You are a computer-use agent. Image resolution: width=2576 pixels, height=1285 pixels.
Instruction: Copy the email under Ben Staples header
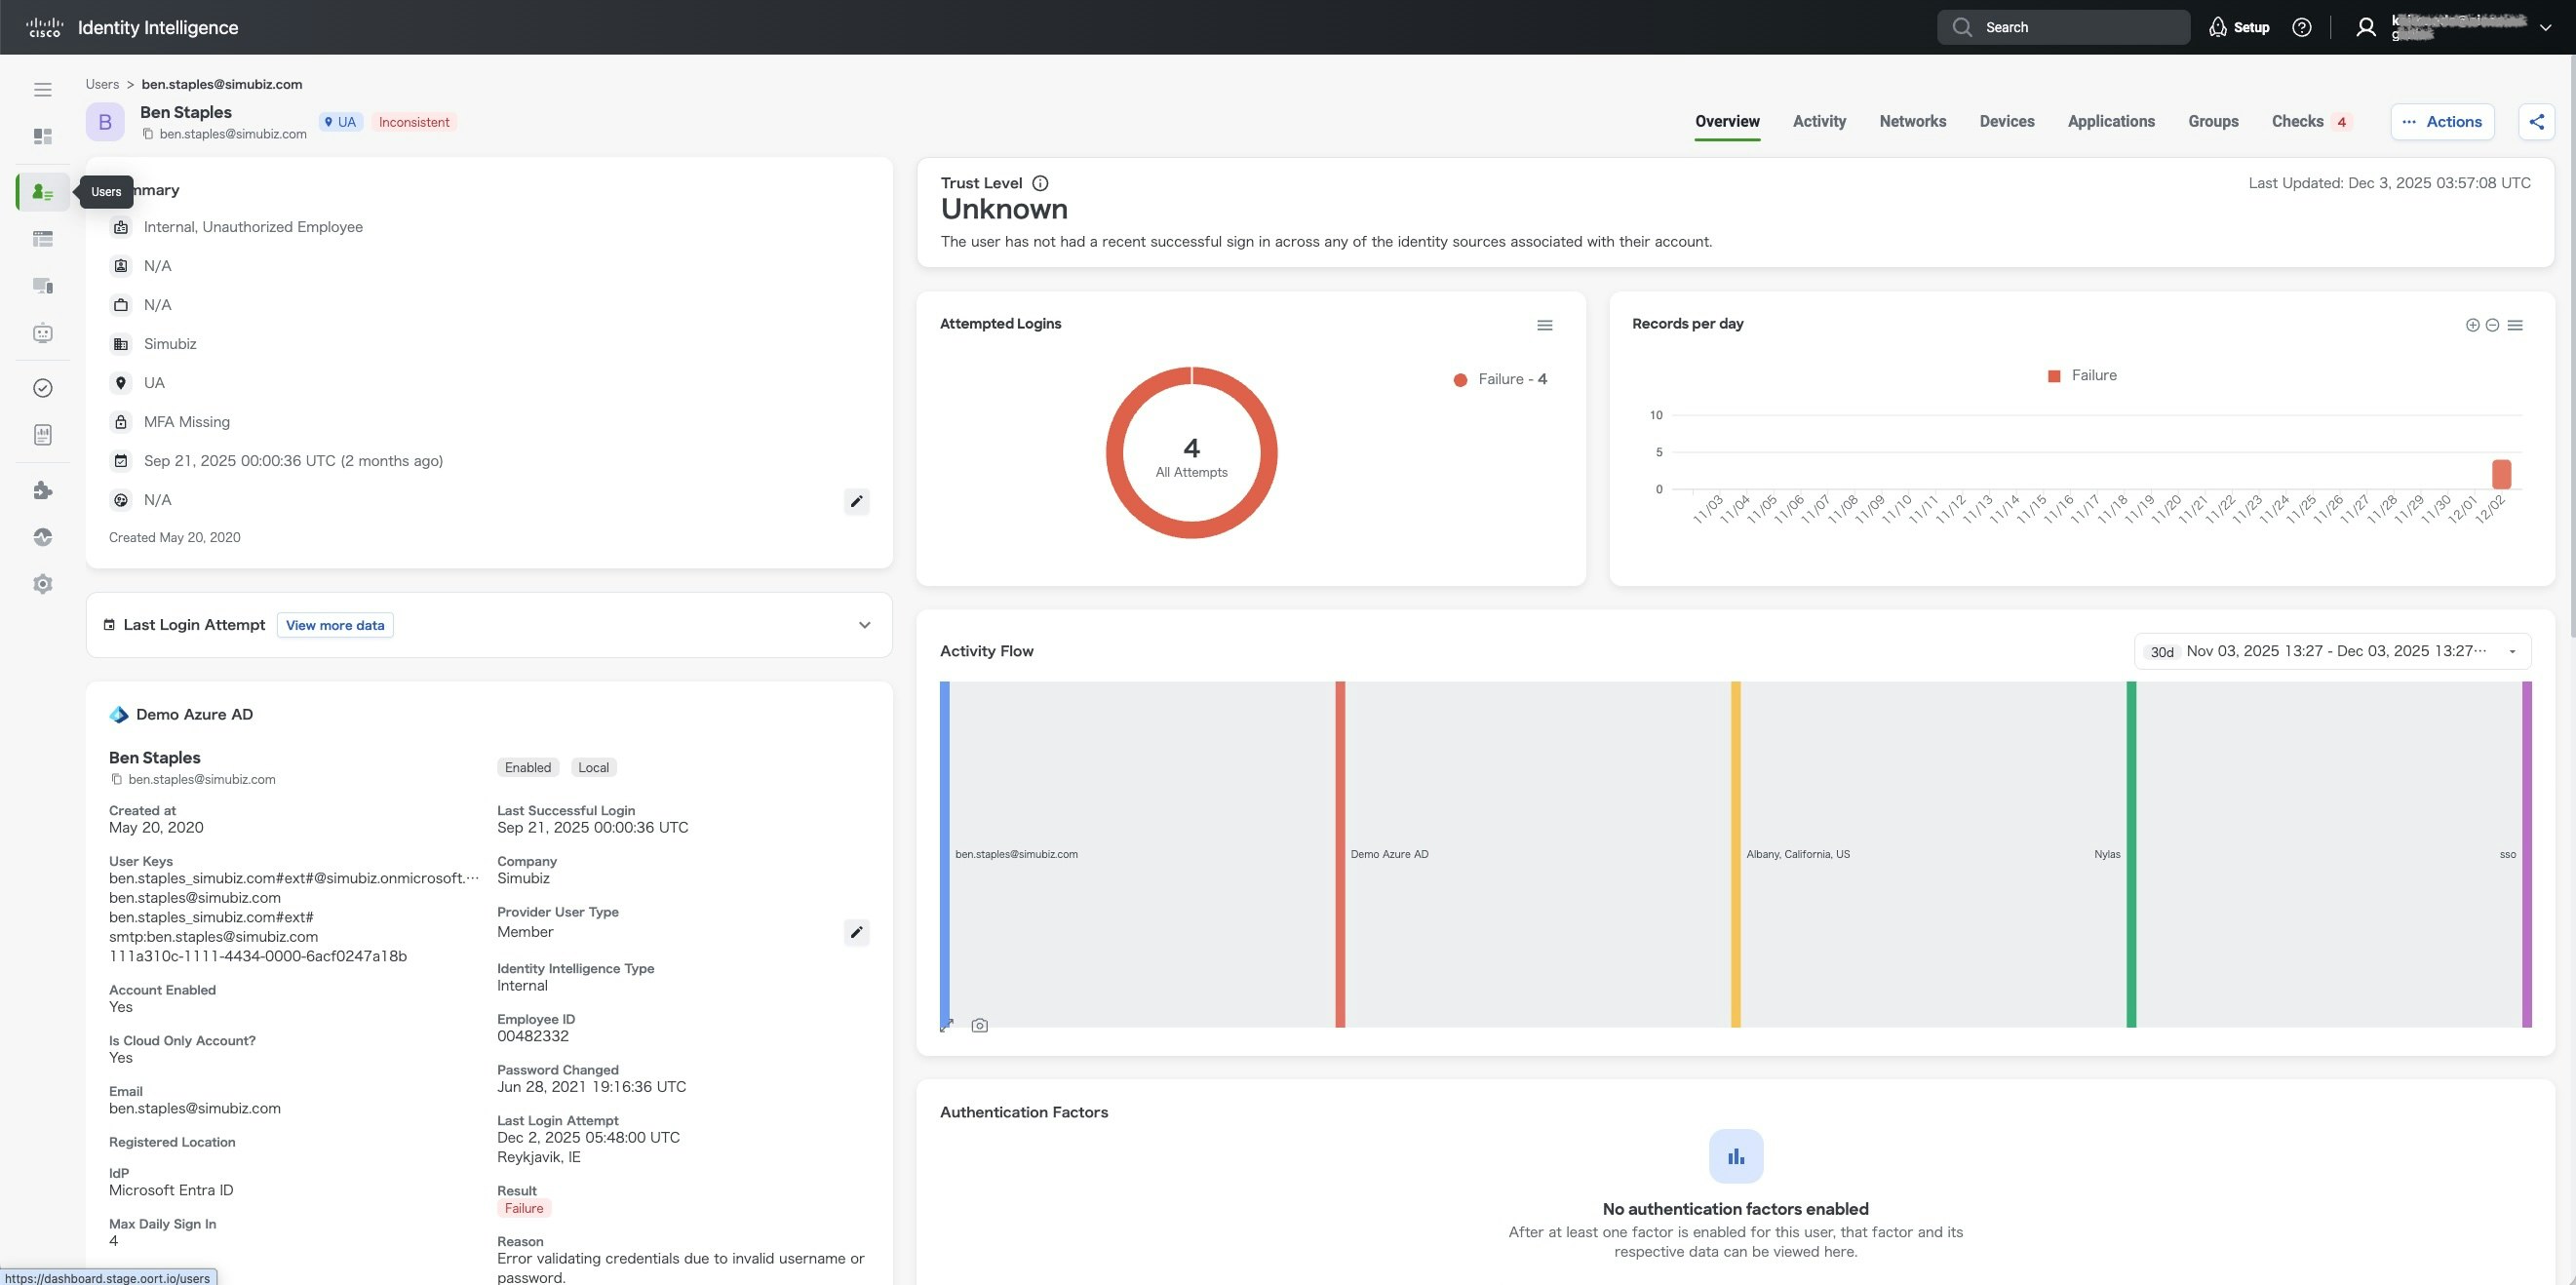click(148, 134)
